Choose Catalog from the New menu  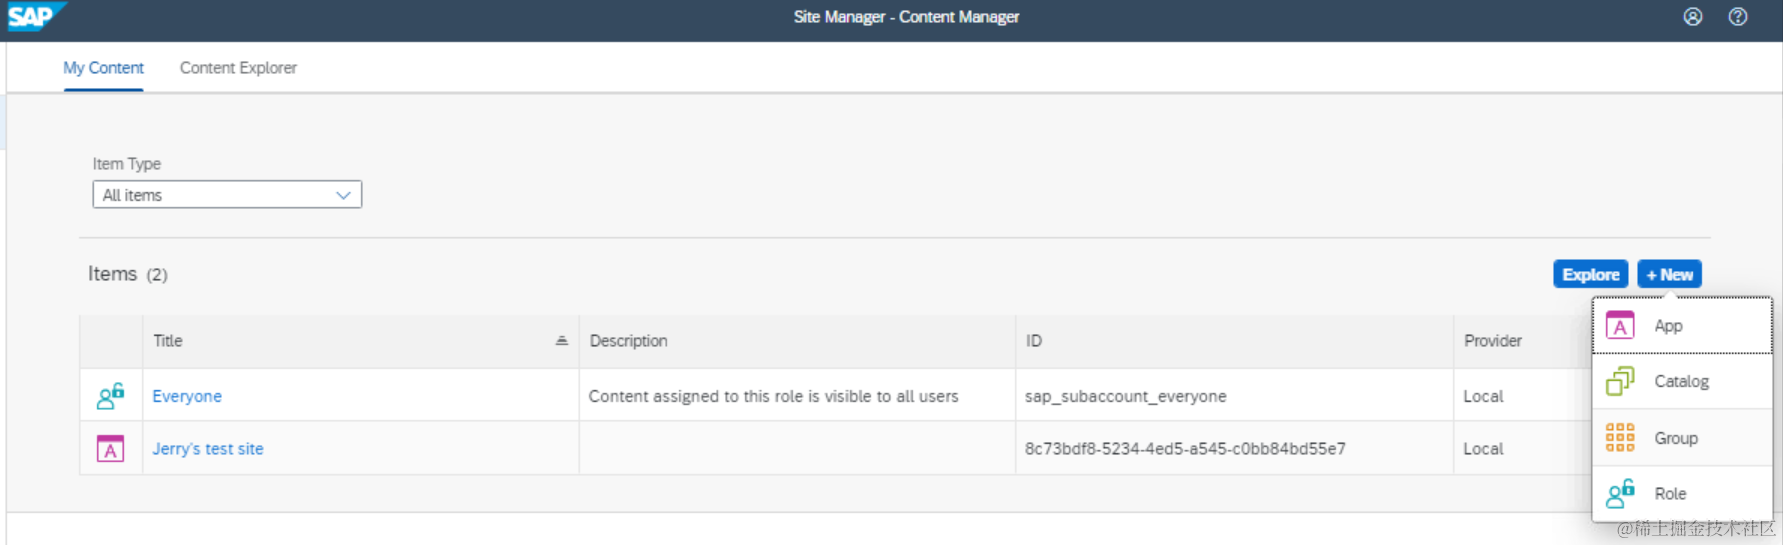point(1682,381)
